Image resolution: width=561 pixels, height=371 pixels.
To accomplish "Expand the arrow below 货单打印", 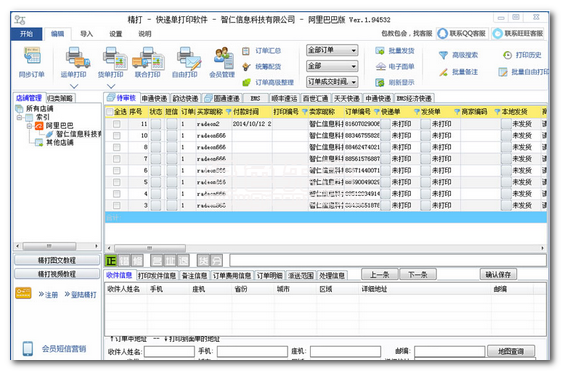I will tap(111, 86).
